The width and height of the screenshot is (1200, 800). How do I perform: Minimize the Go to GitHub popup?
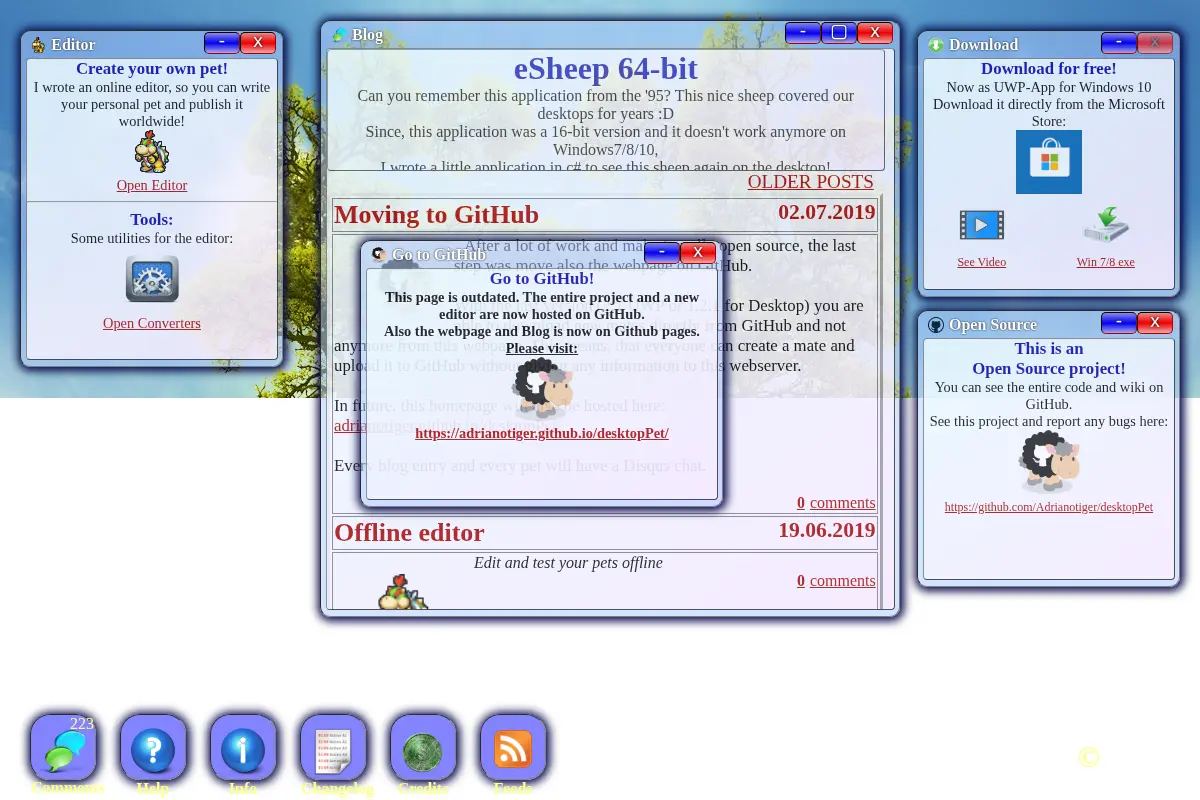click(662, 252)
